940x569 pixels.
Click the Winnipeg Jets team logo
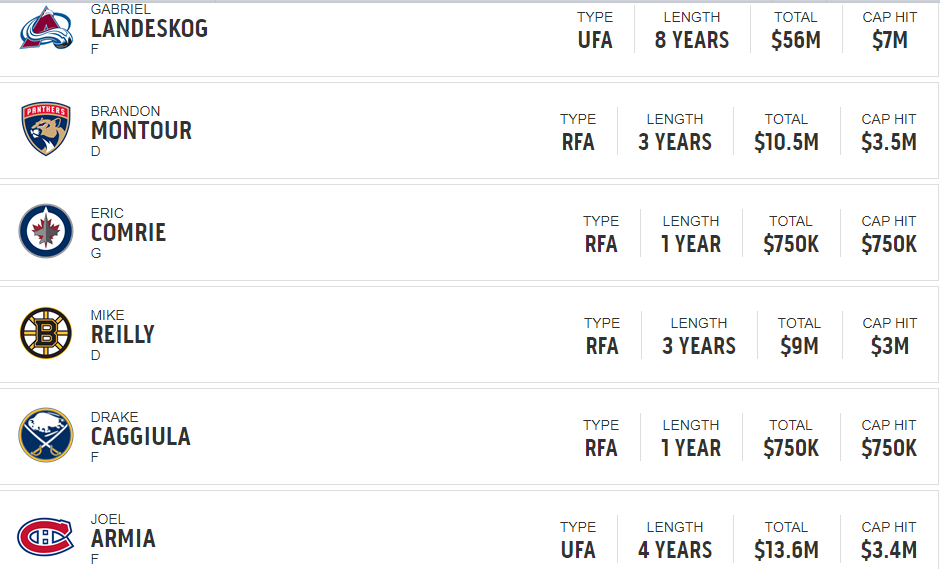46,231
